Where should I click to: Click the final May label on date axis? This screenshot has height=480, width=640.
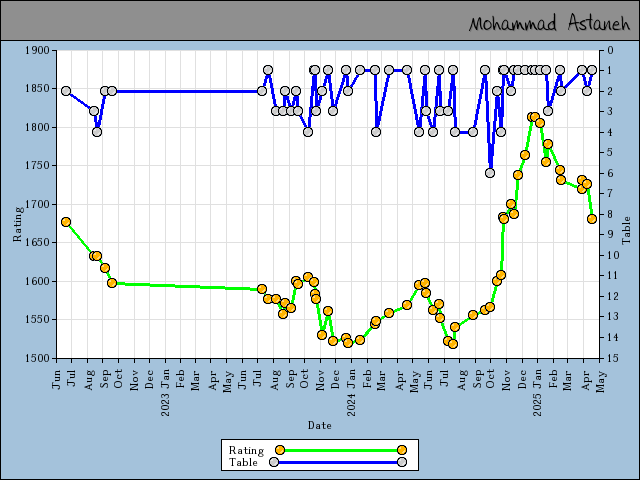click(600, 381)
